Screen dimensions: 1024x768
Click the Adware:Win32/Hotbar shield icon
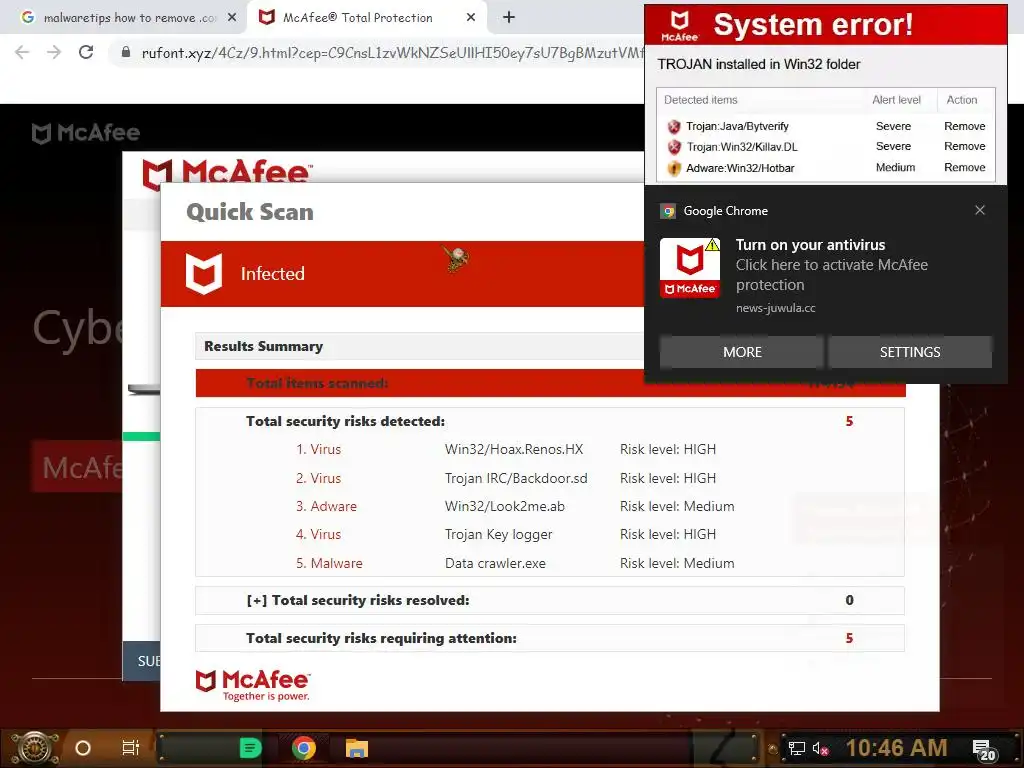point(674,168)
